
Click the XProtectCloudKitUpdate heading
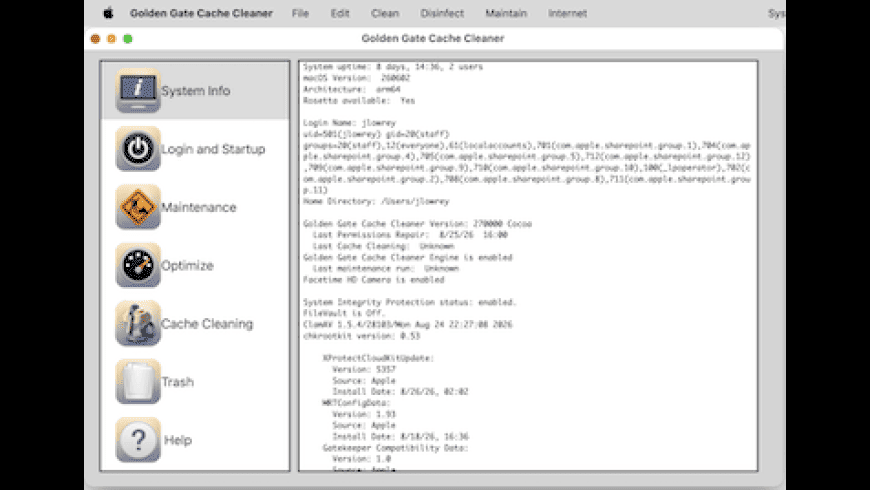coord(378,358)
